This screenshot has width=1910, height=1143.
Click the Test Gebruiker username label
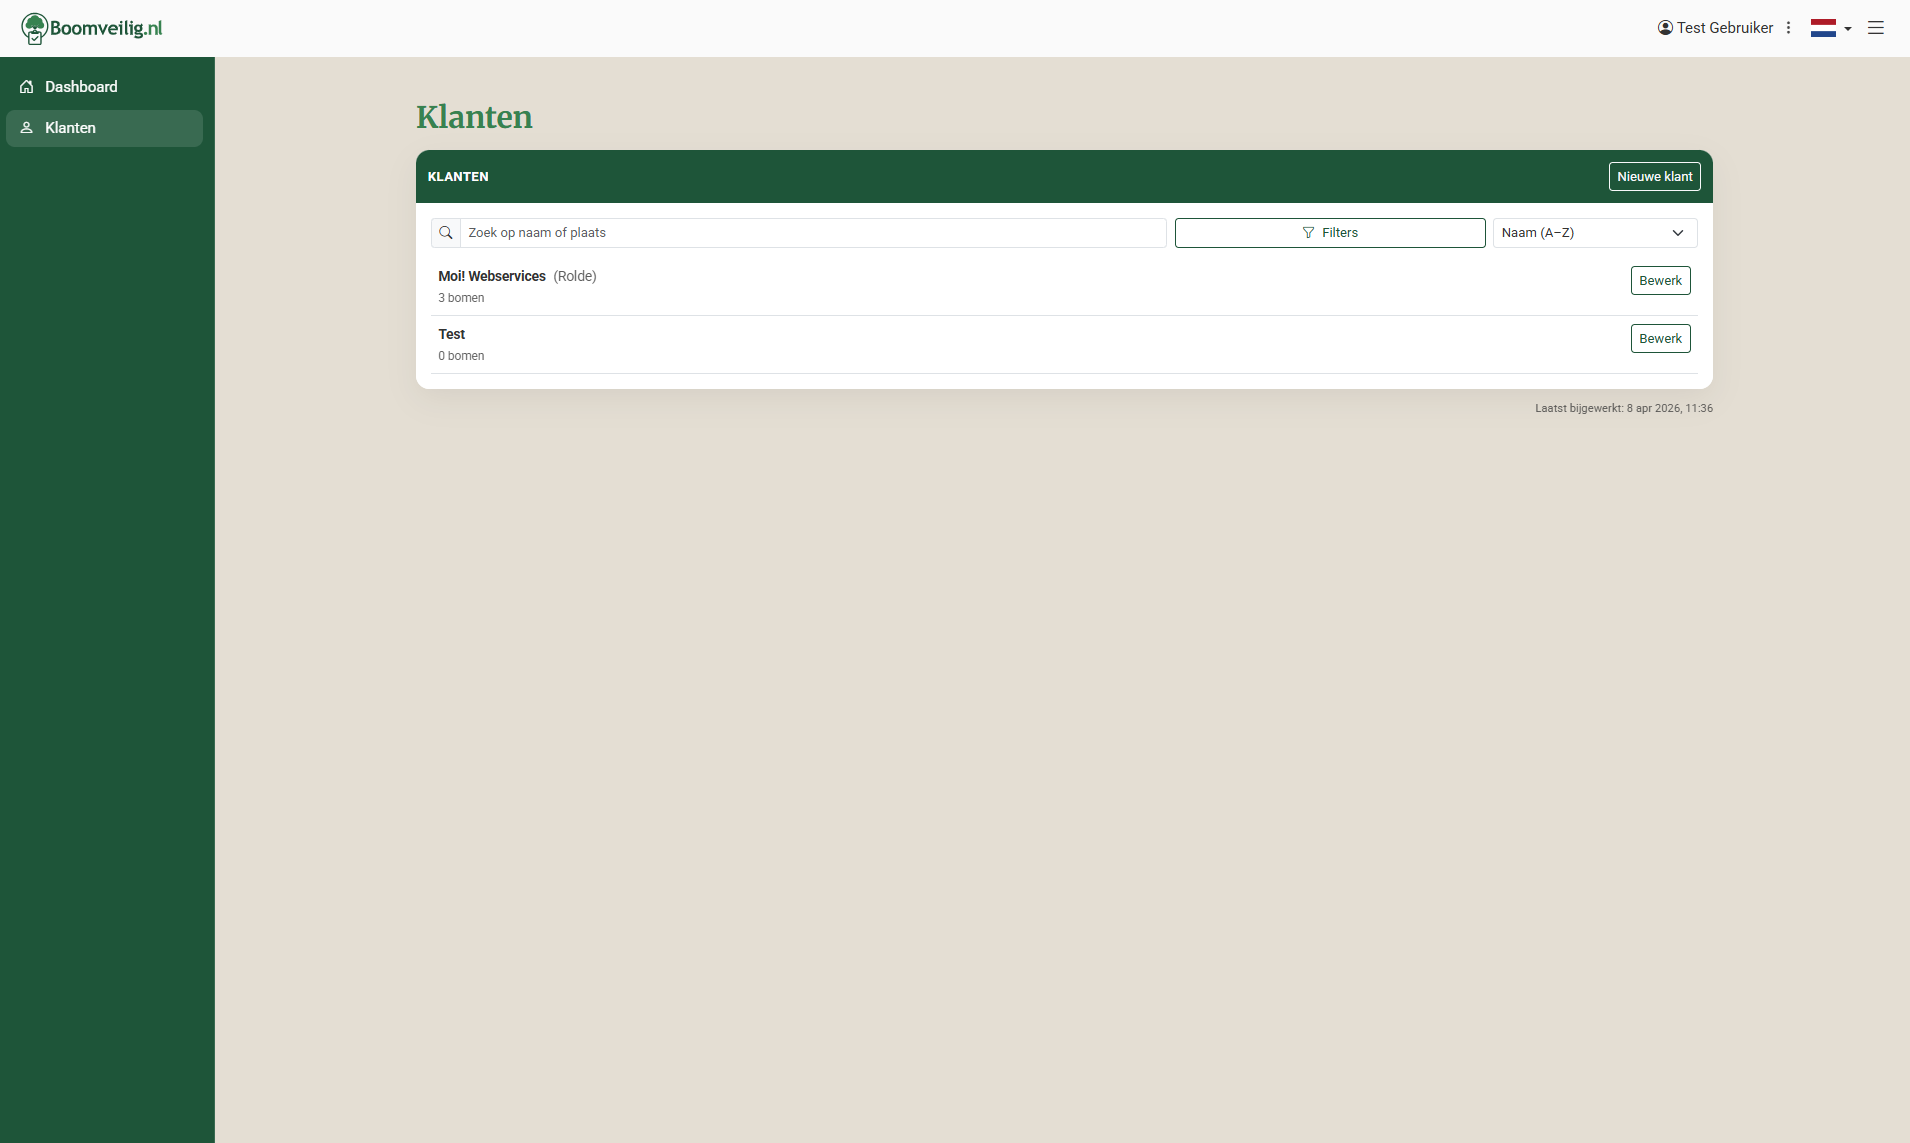1725,28
